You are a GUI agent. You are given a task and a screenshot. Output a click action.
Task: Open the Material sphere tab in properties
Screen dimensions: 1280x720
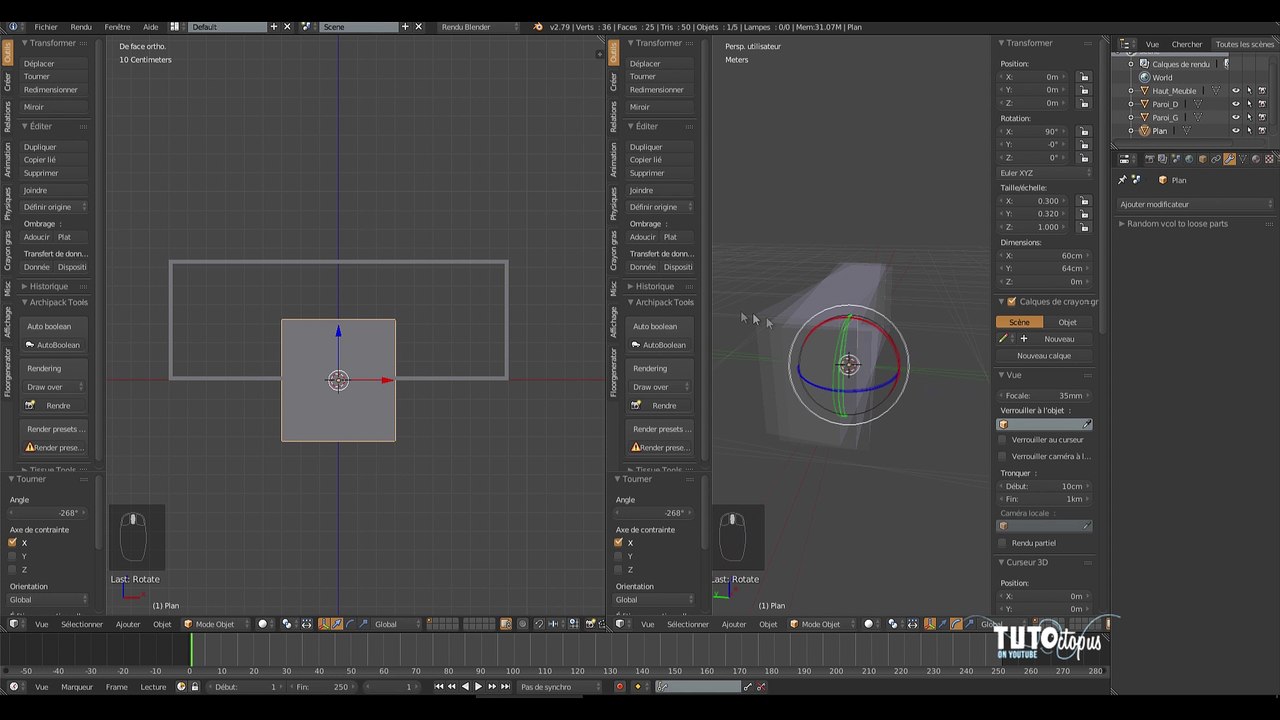(x=1255, y=159)
